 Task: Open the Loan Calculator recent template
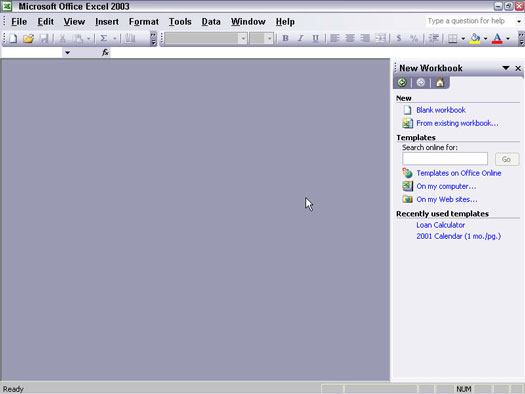coord(440,225)
